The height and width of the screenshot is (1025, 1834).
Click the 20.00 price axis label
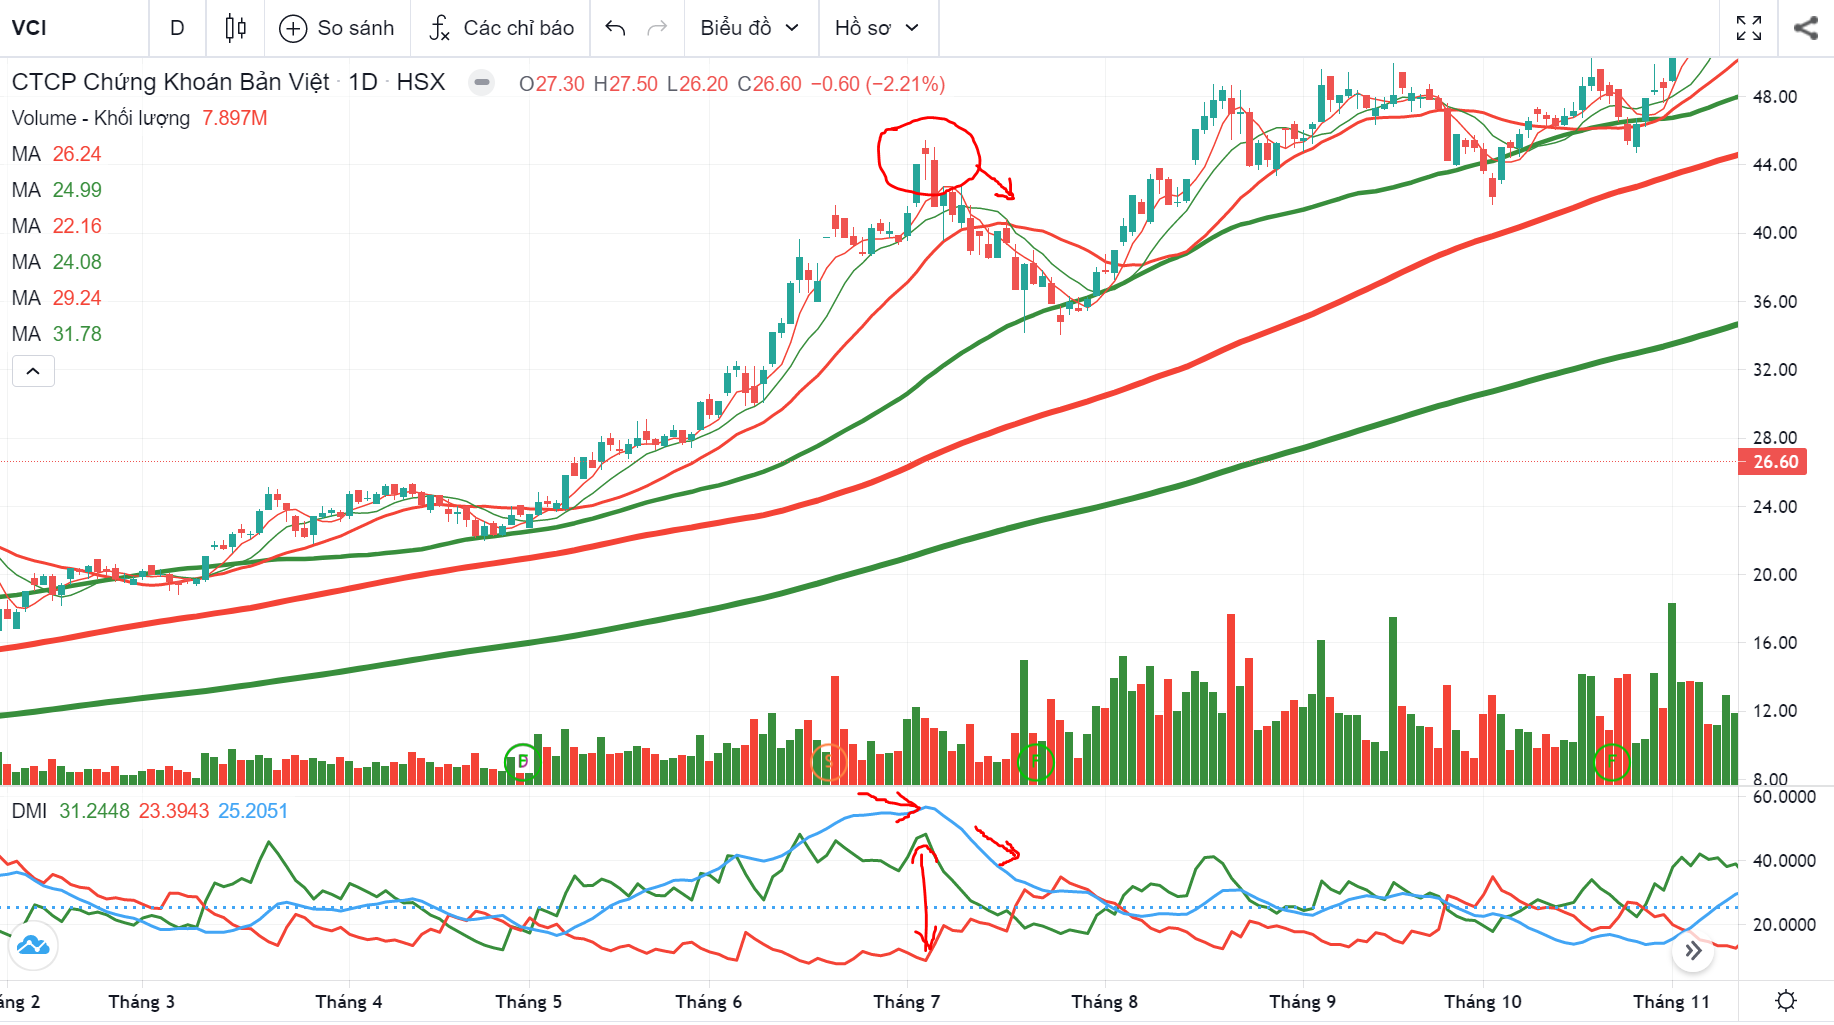[x=1775, y=575]
